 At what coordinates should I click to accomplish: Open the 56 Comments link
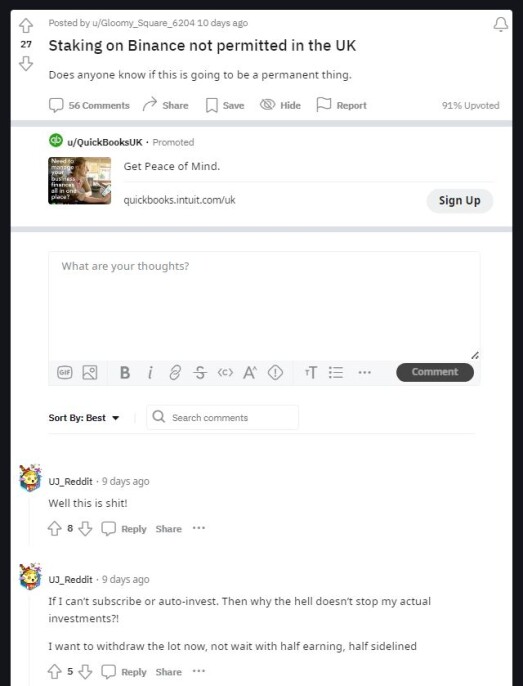(89, 105)
